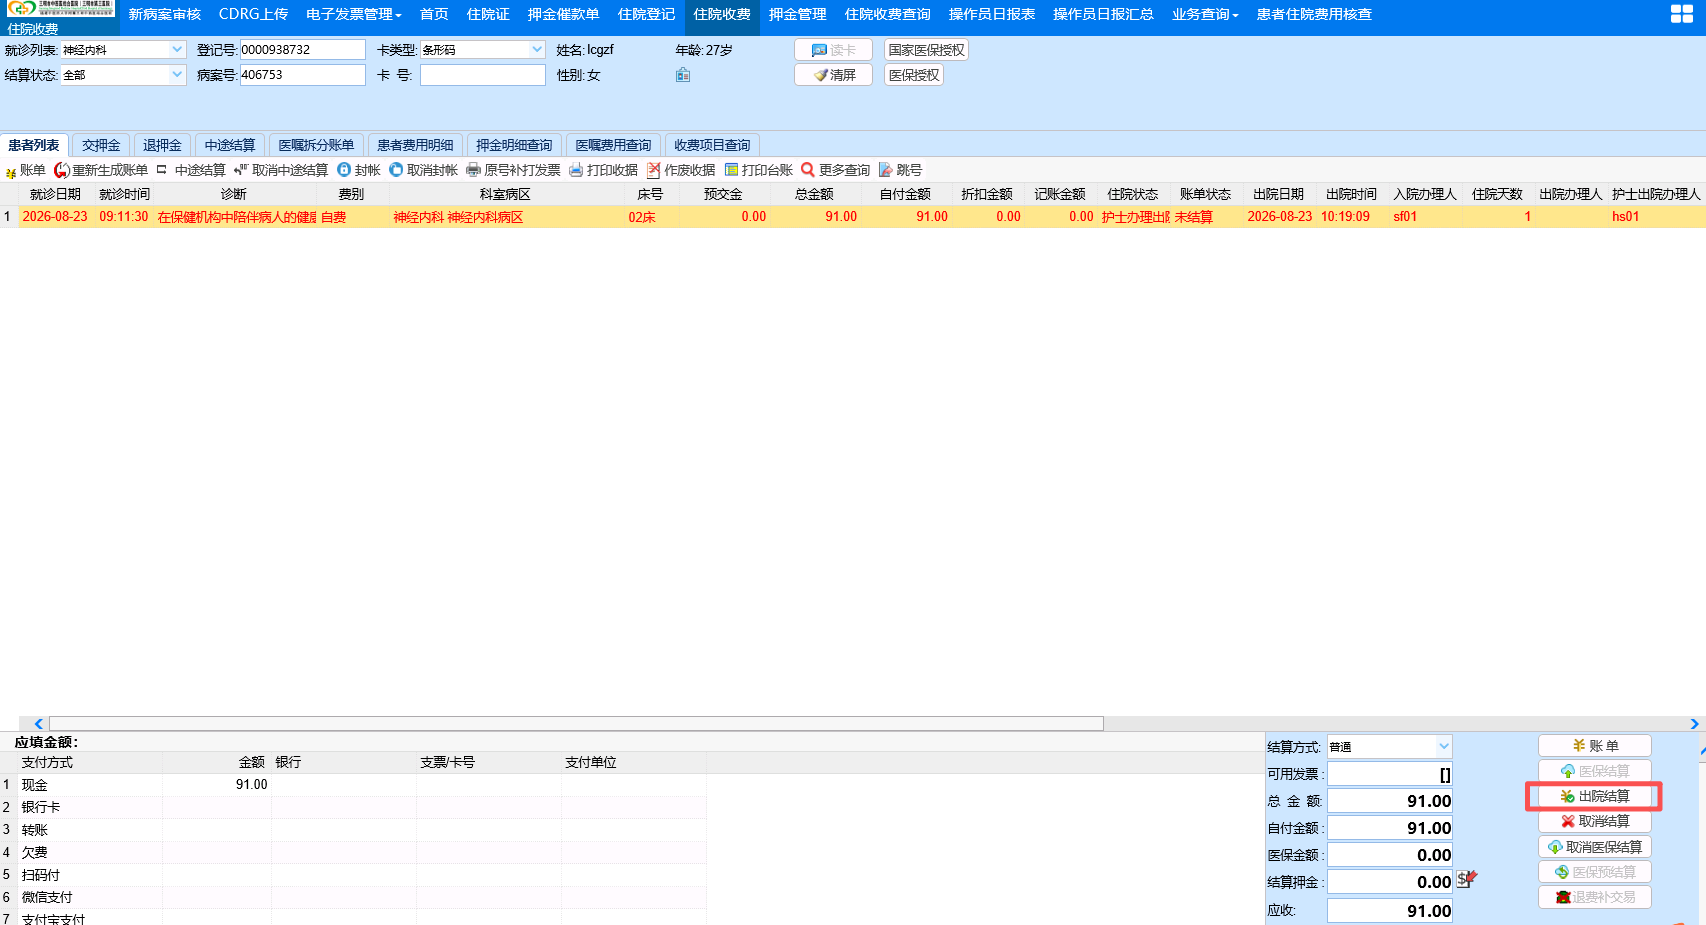
Task: Click the 封帐 lock icon
Action: [x=344, y=170]
